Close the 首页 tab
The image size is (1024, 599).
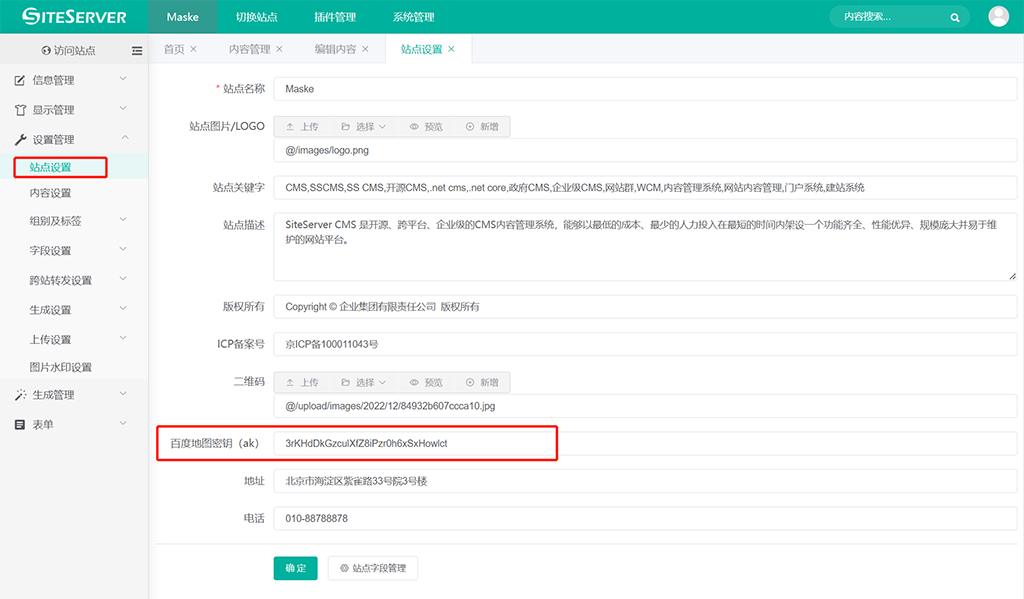193,49
